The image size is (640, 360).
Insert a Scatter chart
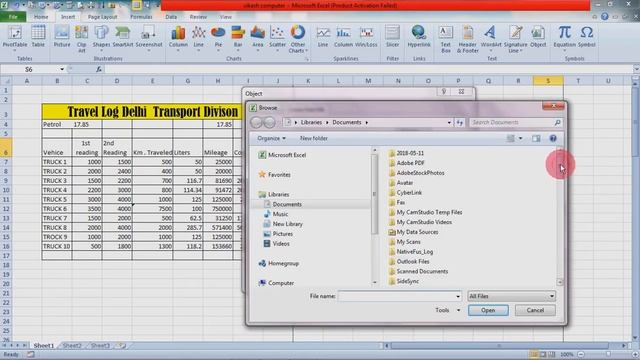click(x=277, y=38)
